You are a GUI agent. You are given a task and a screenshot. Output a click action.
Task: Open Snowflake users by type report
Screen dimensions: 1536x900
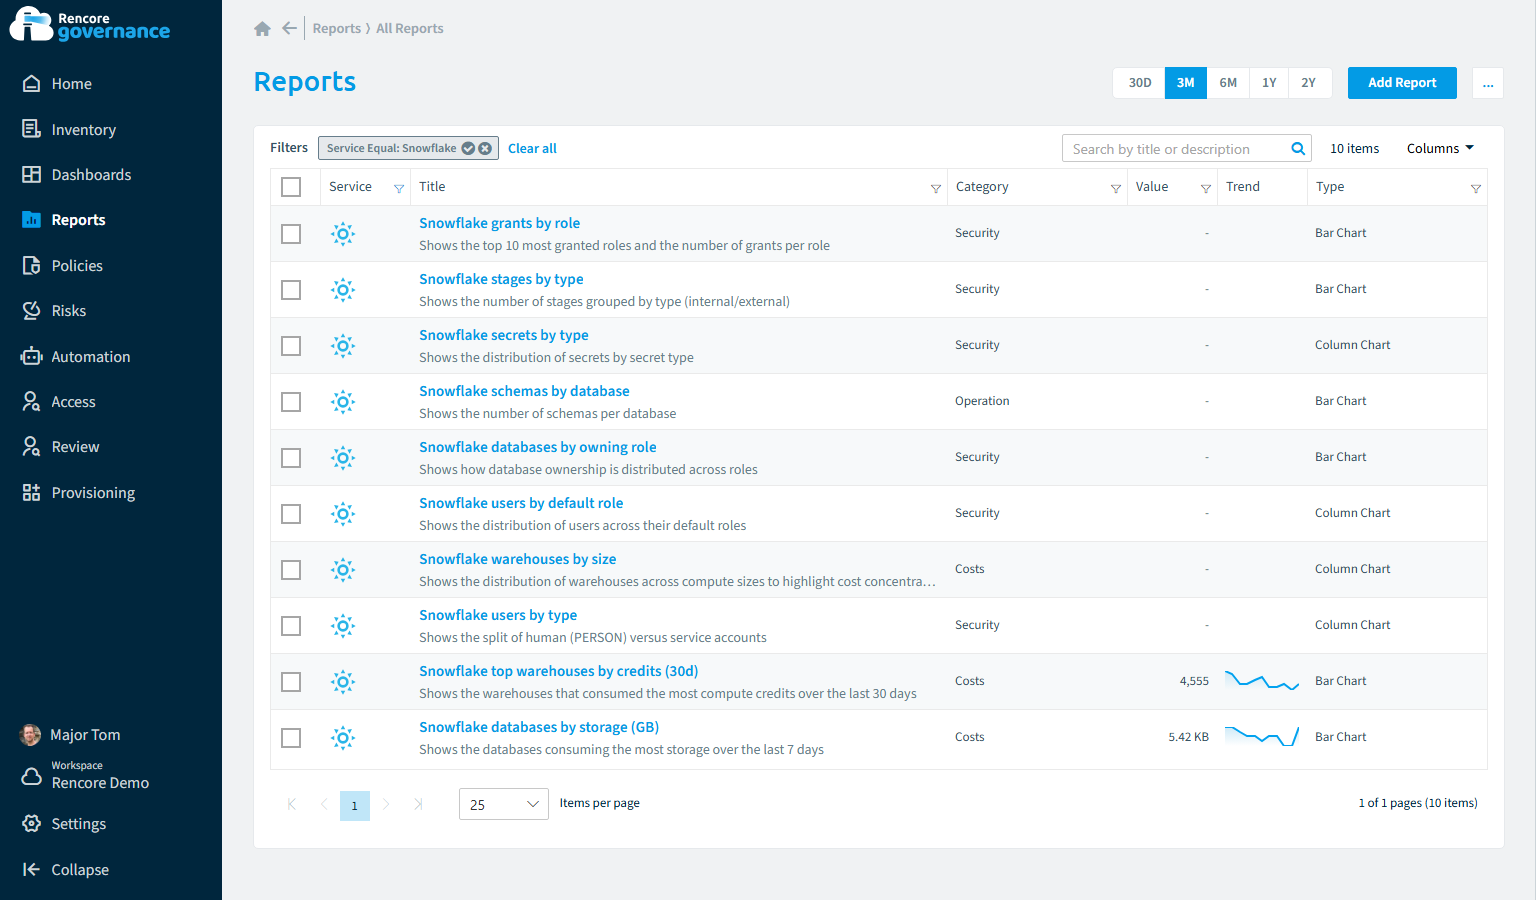[x=498, y=615]
